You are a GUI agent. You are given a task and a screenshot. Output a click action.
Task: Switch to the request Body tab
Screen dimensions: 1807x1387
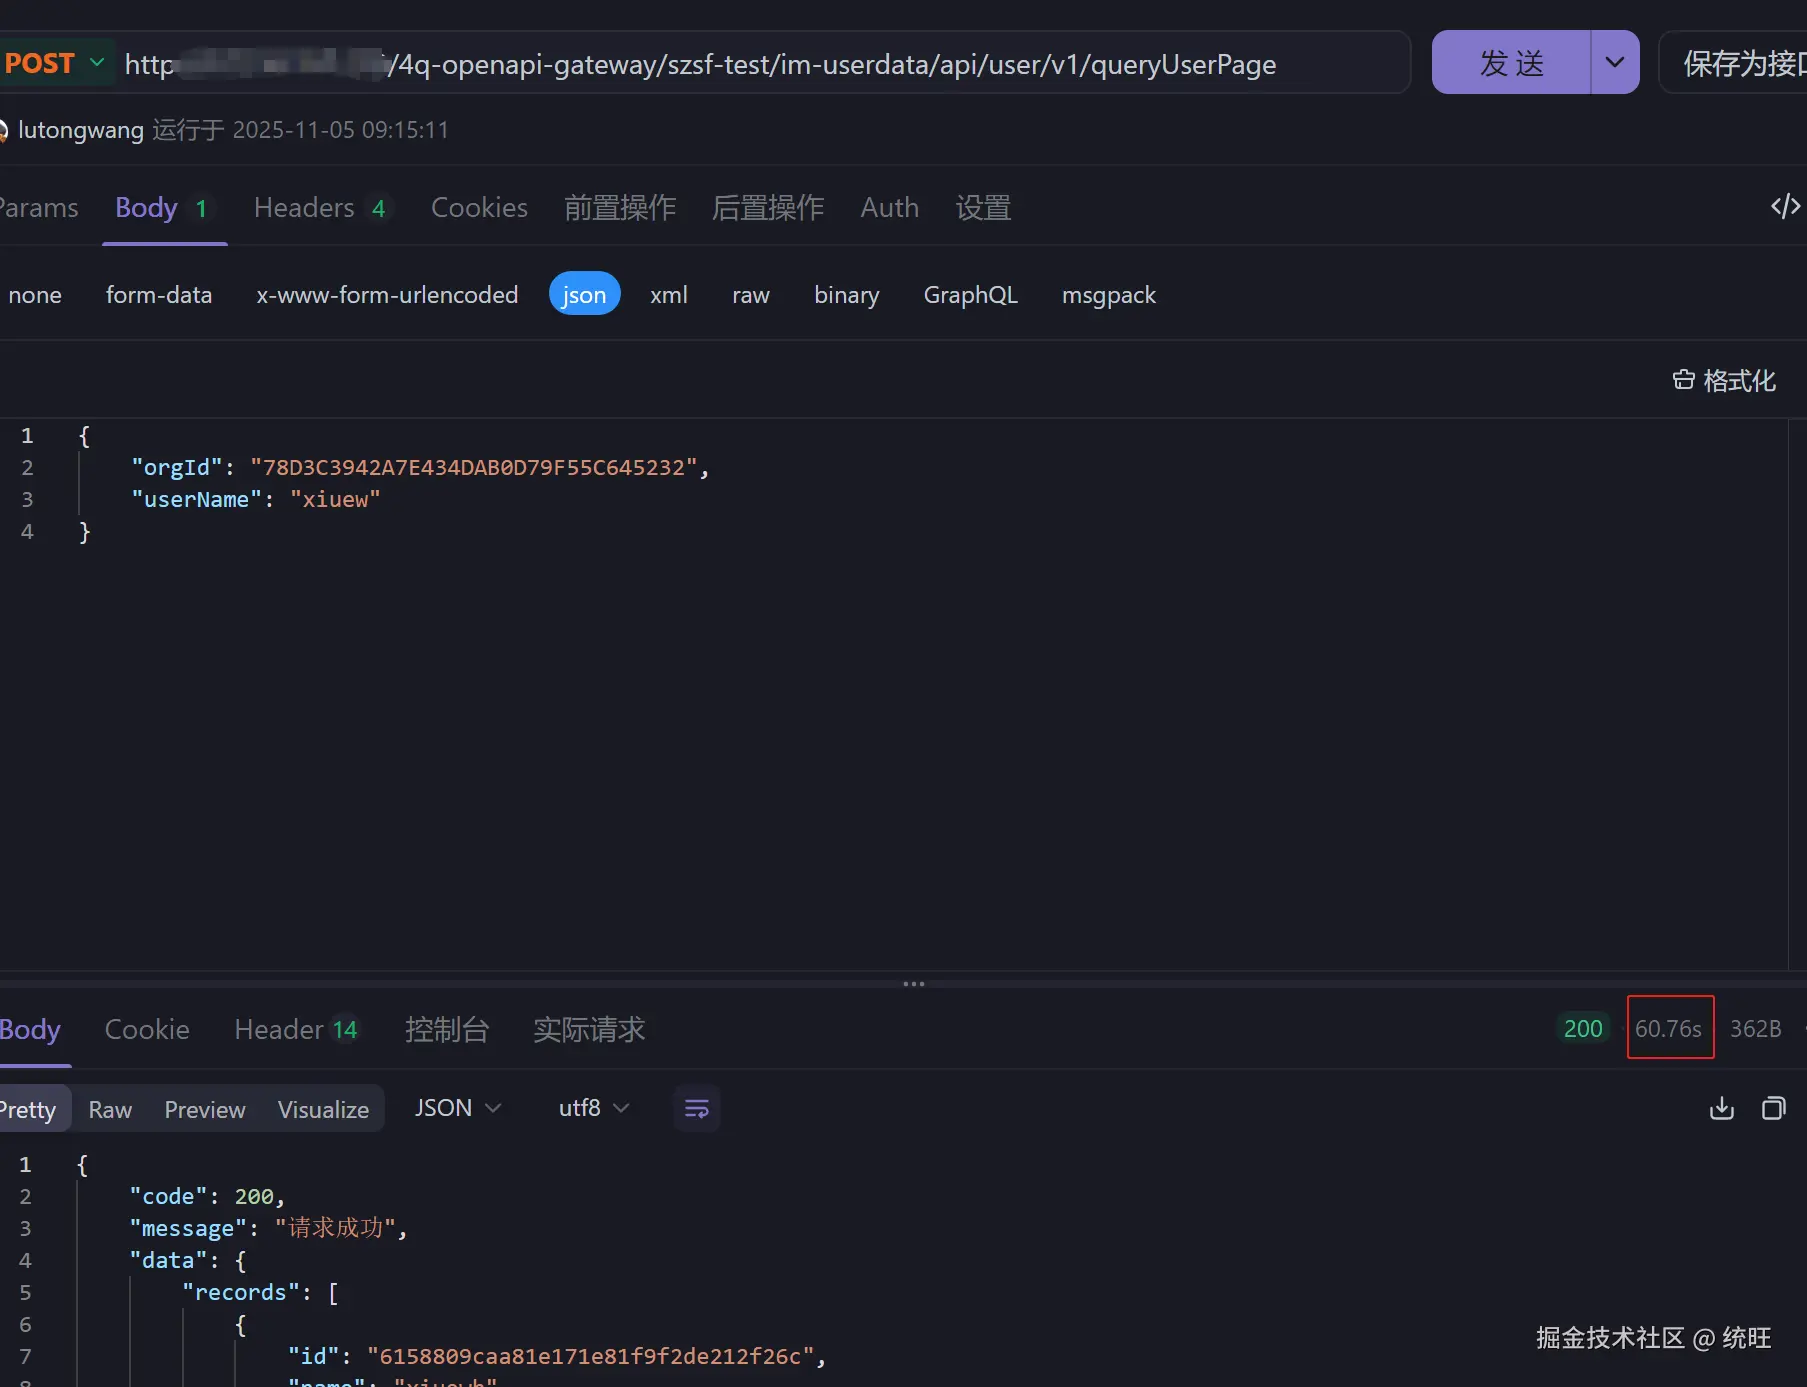point(163,208)
